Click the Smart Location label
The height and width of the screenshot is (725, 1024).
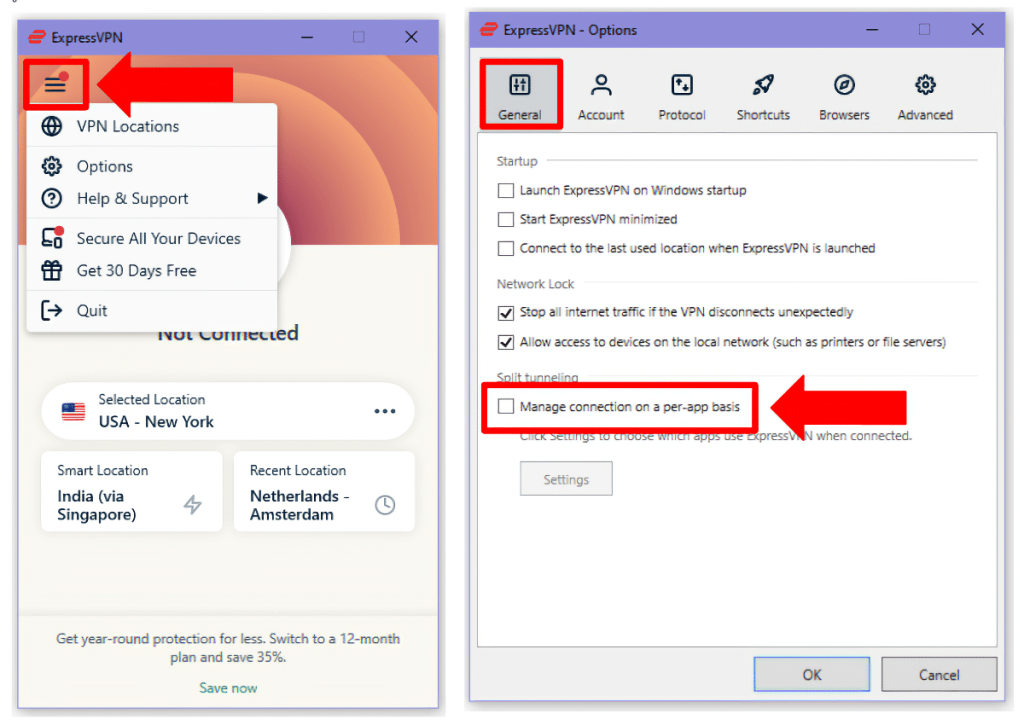pyautogui.click(x=103, y=470)
